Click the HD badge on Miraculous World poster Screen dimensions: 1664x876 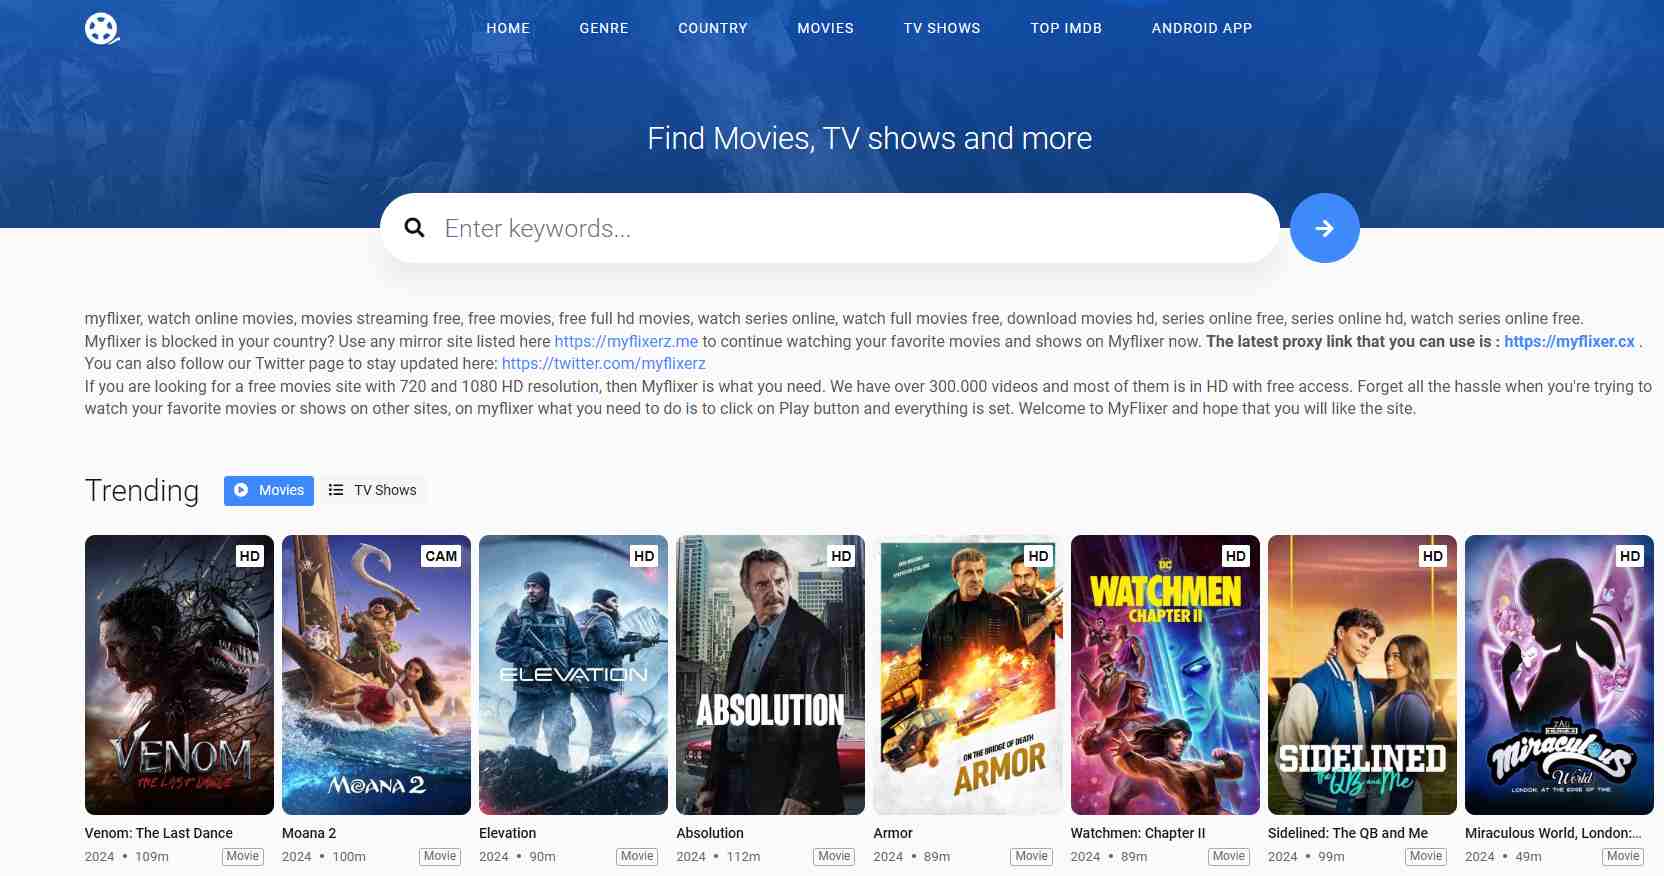[1629, 556]
